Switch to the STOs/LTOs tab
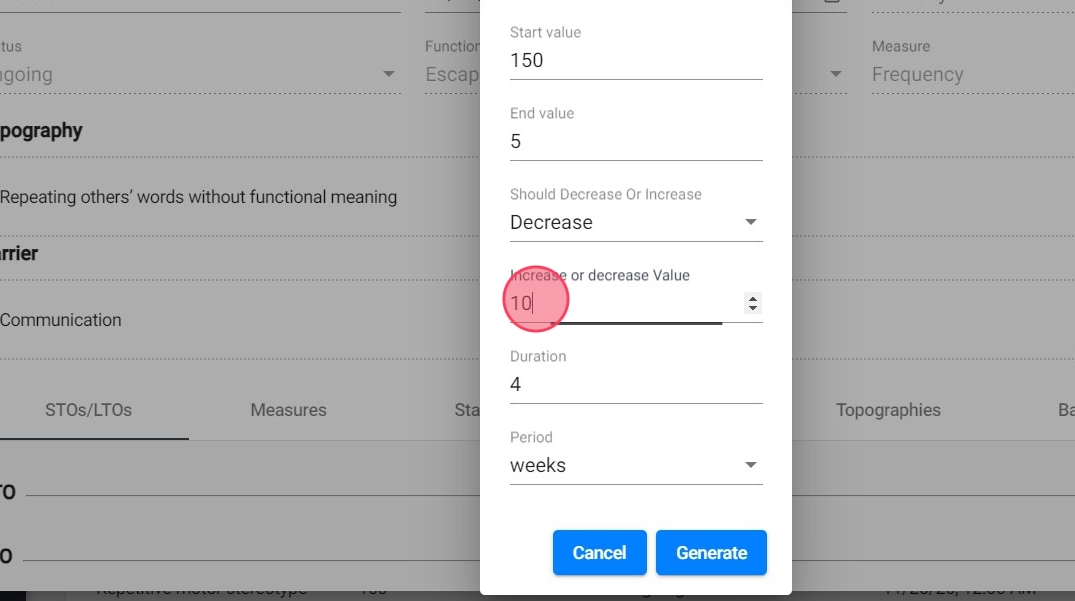 tap(88, 410)
